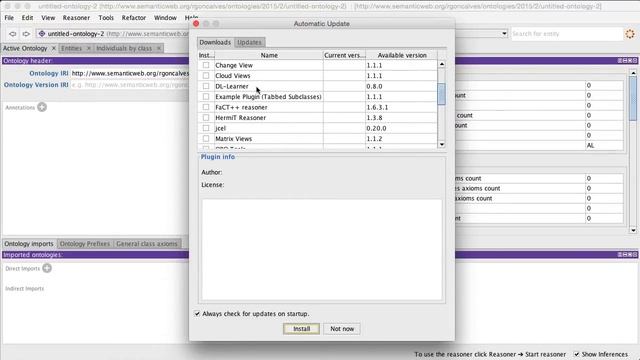Viewport: 640px width, 360px height.
Task: Add annotation with the plus icon
Action: pyautogui.click(x=42, y=107)
